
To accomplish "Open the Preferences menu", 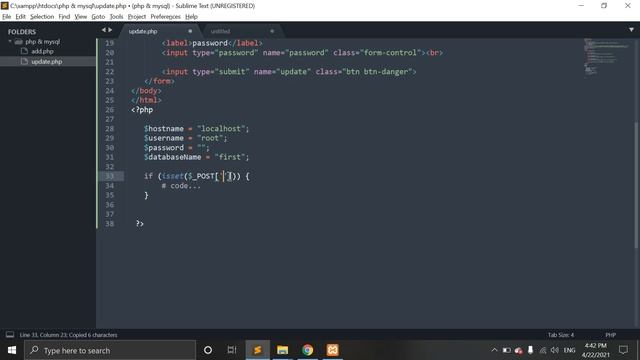I will pos(165,17).
